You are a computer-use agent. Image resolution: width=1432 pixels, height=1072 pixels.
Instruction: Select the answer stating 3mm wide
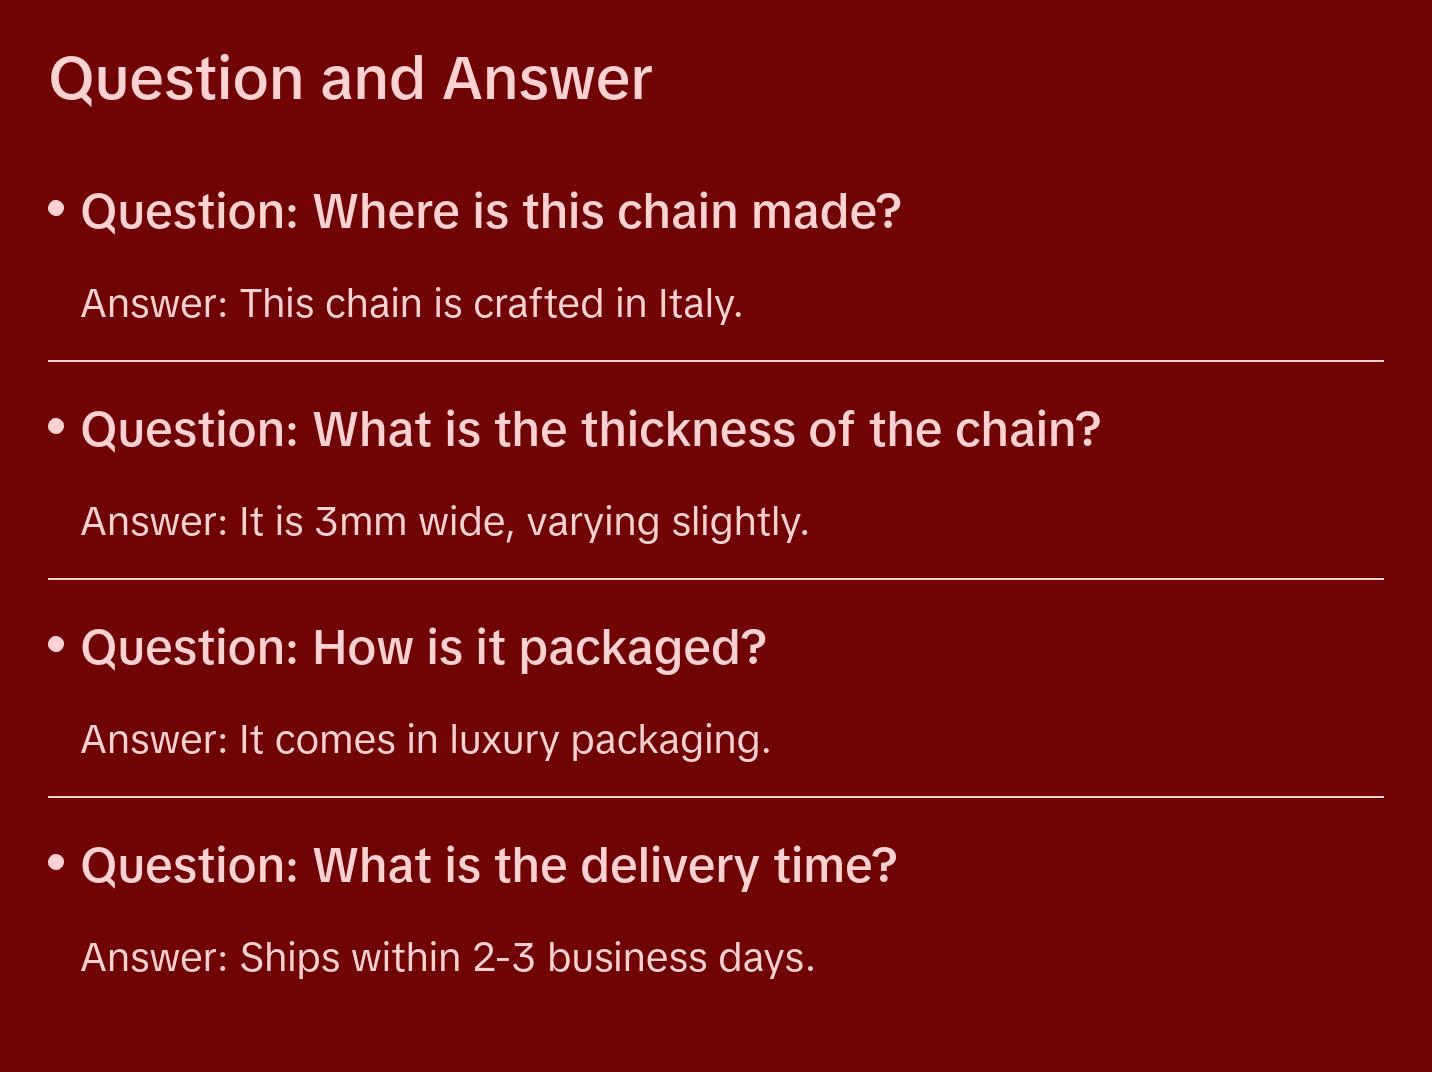click(444, 522)
